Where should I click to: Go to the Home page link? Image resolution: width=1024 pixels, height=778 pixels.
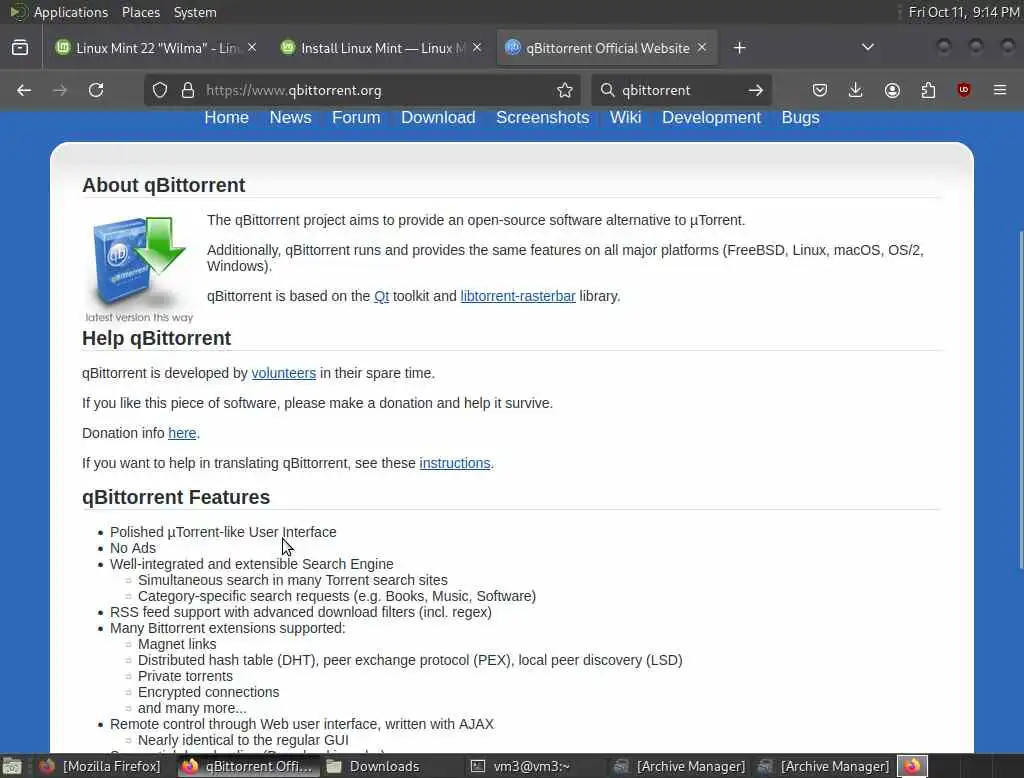[x=227, y=118]
